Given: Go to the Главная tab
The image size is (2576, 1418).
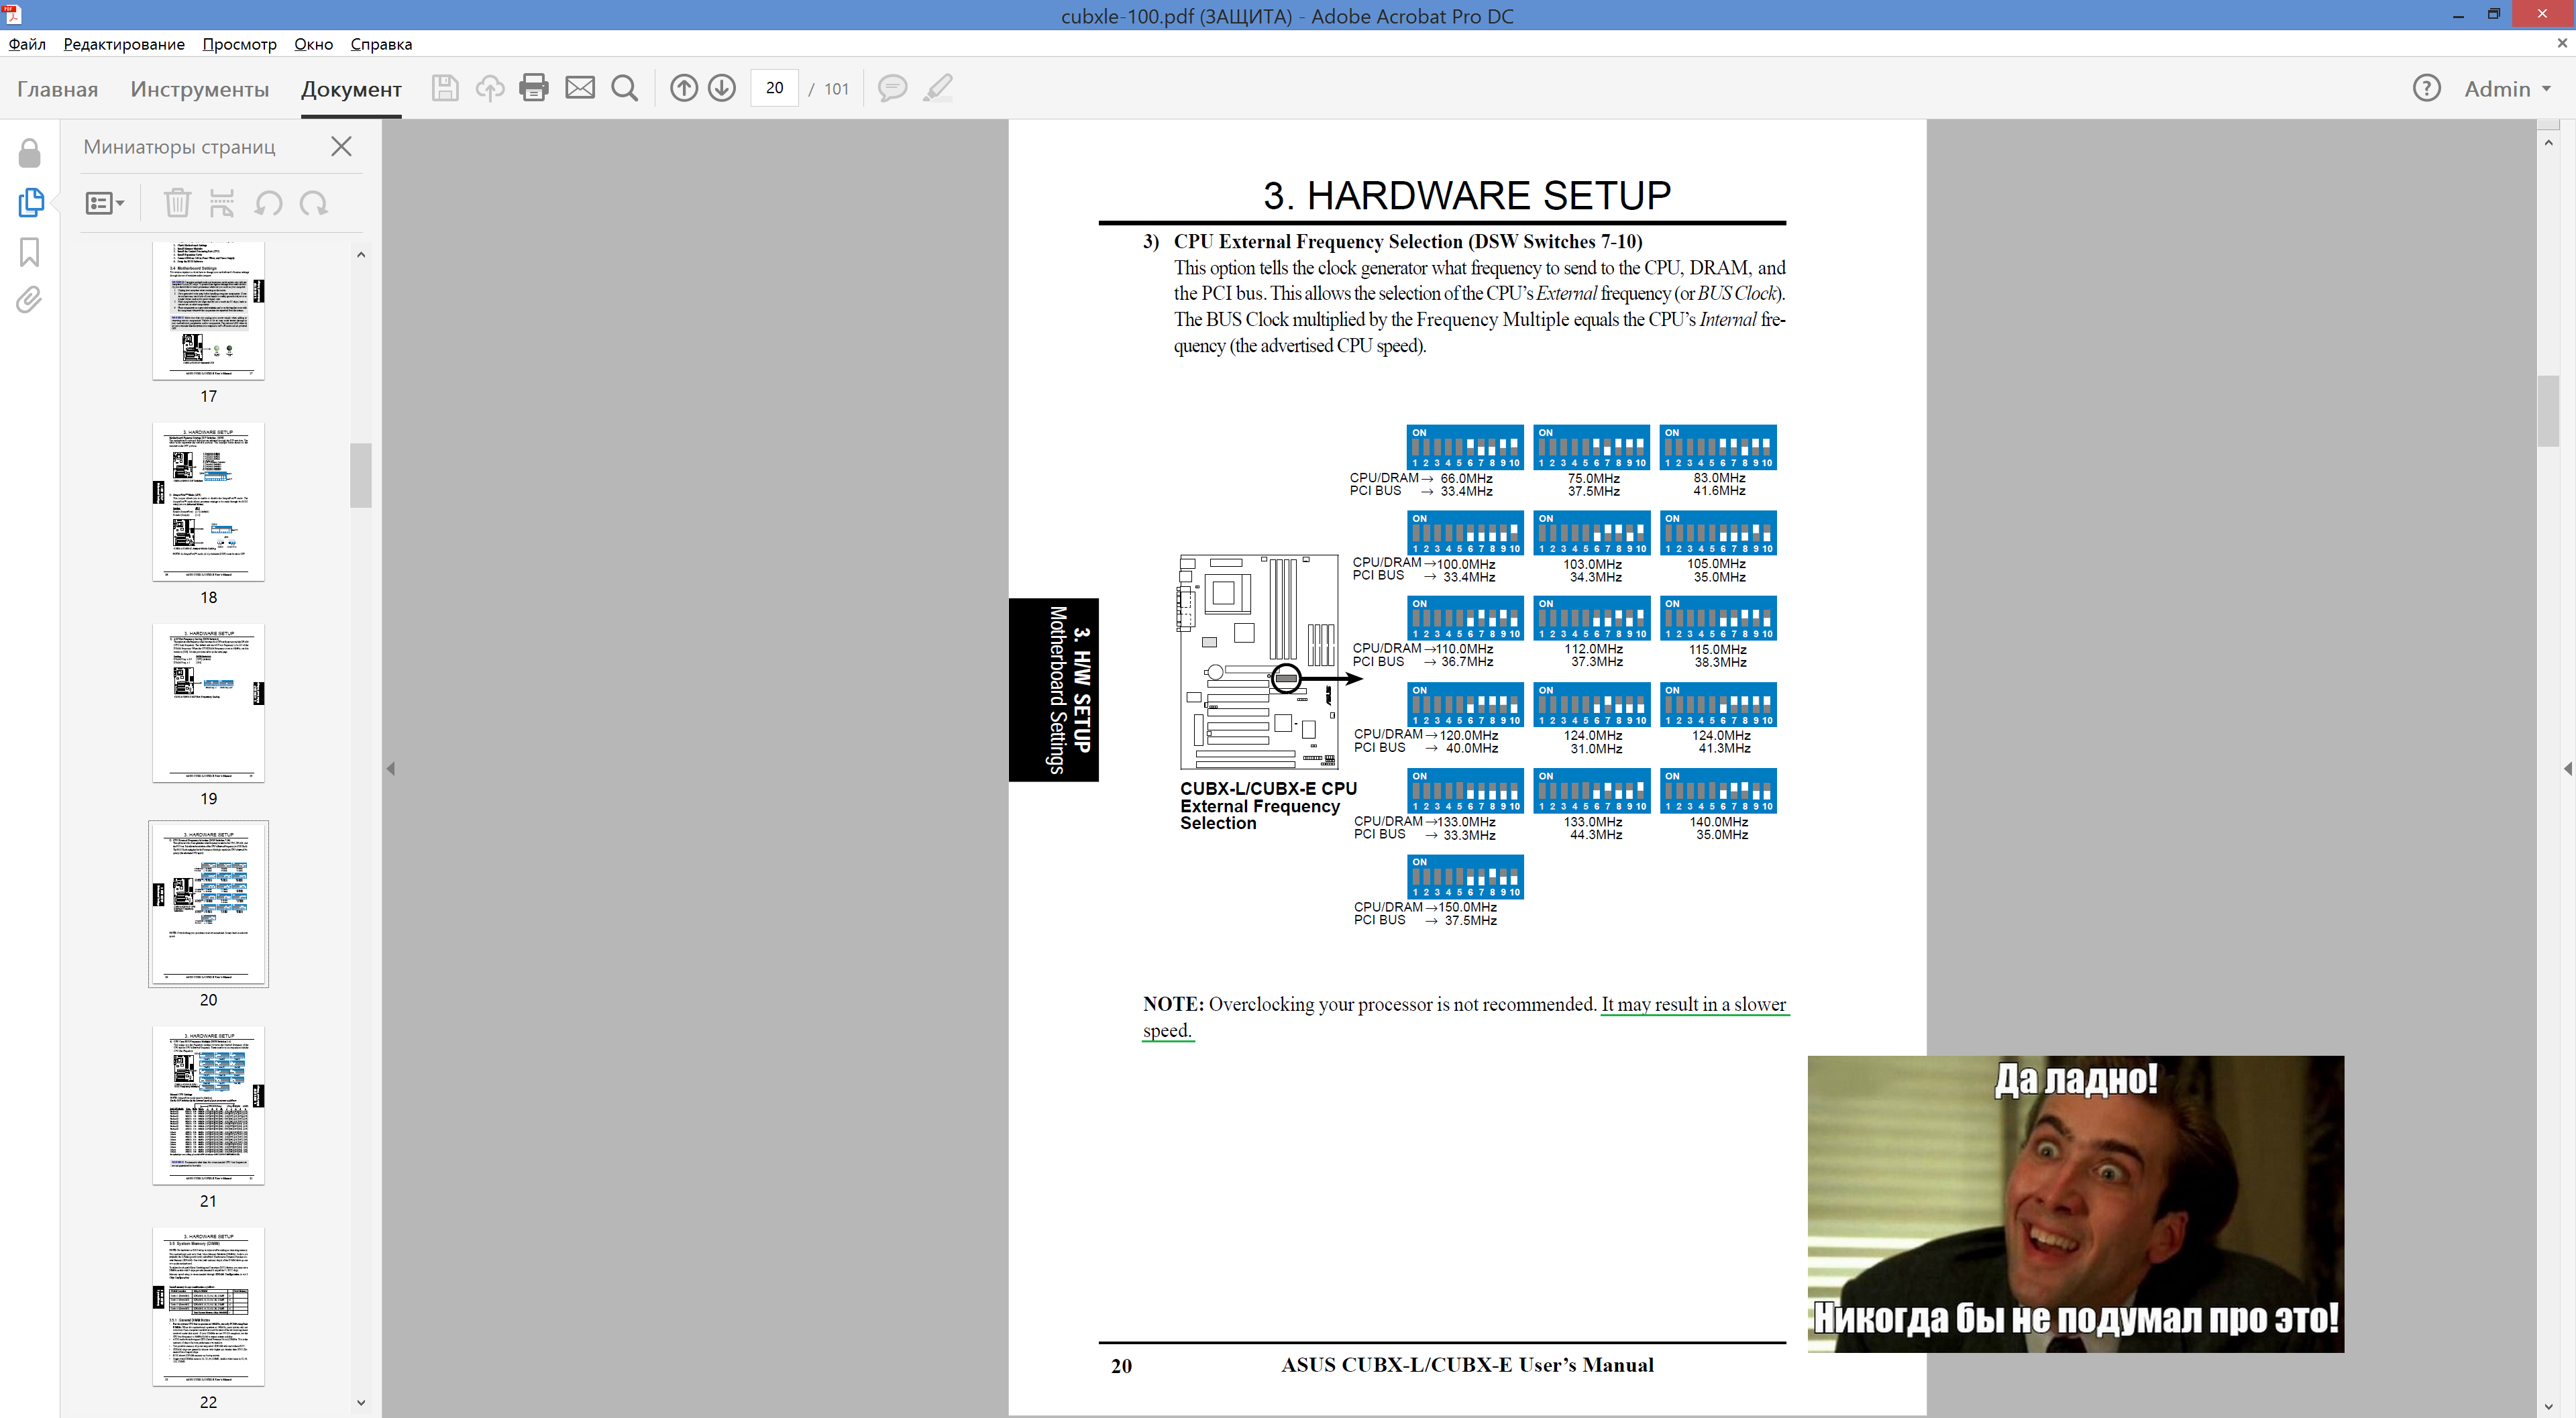Looking at the screenshot, I should (57, 88).
